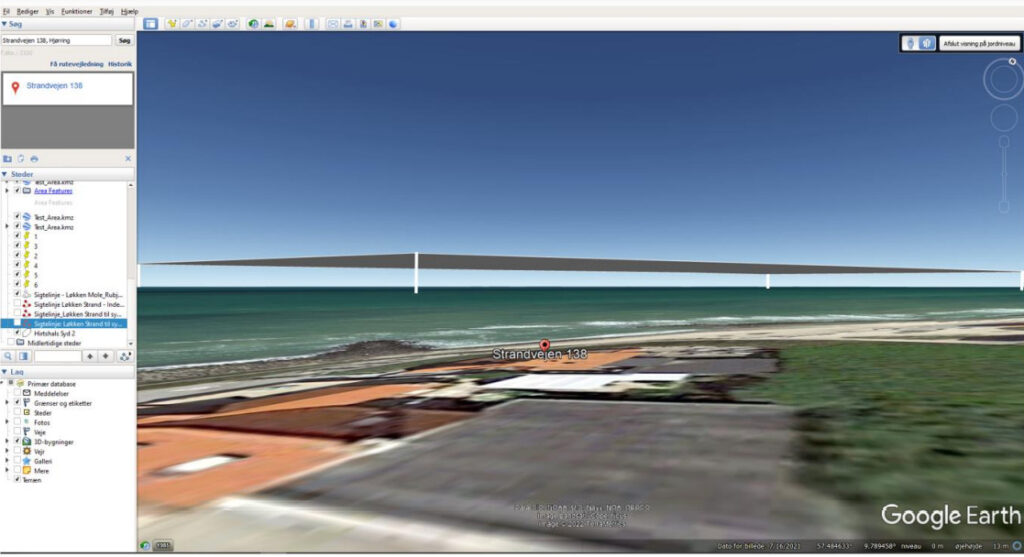This screenshot has width=1024, height=557.
Task: Select the Add Polygon tool
Action: pyautogui.click(x=187, y=23)
